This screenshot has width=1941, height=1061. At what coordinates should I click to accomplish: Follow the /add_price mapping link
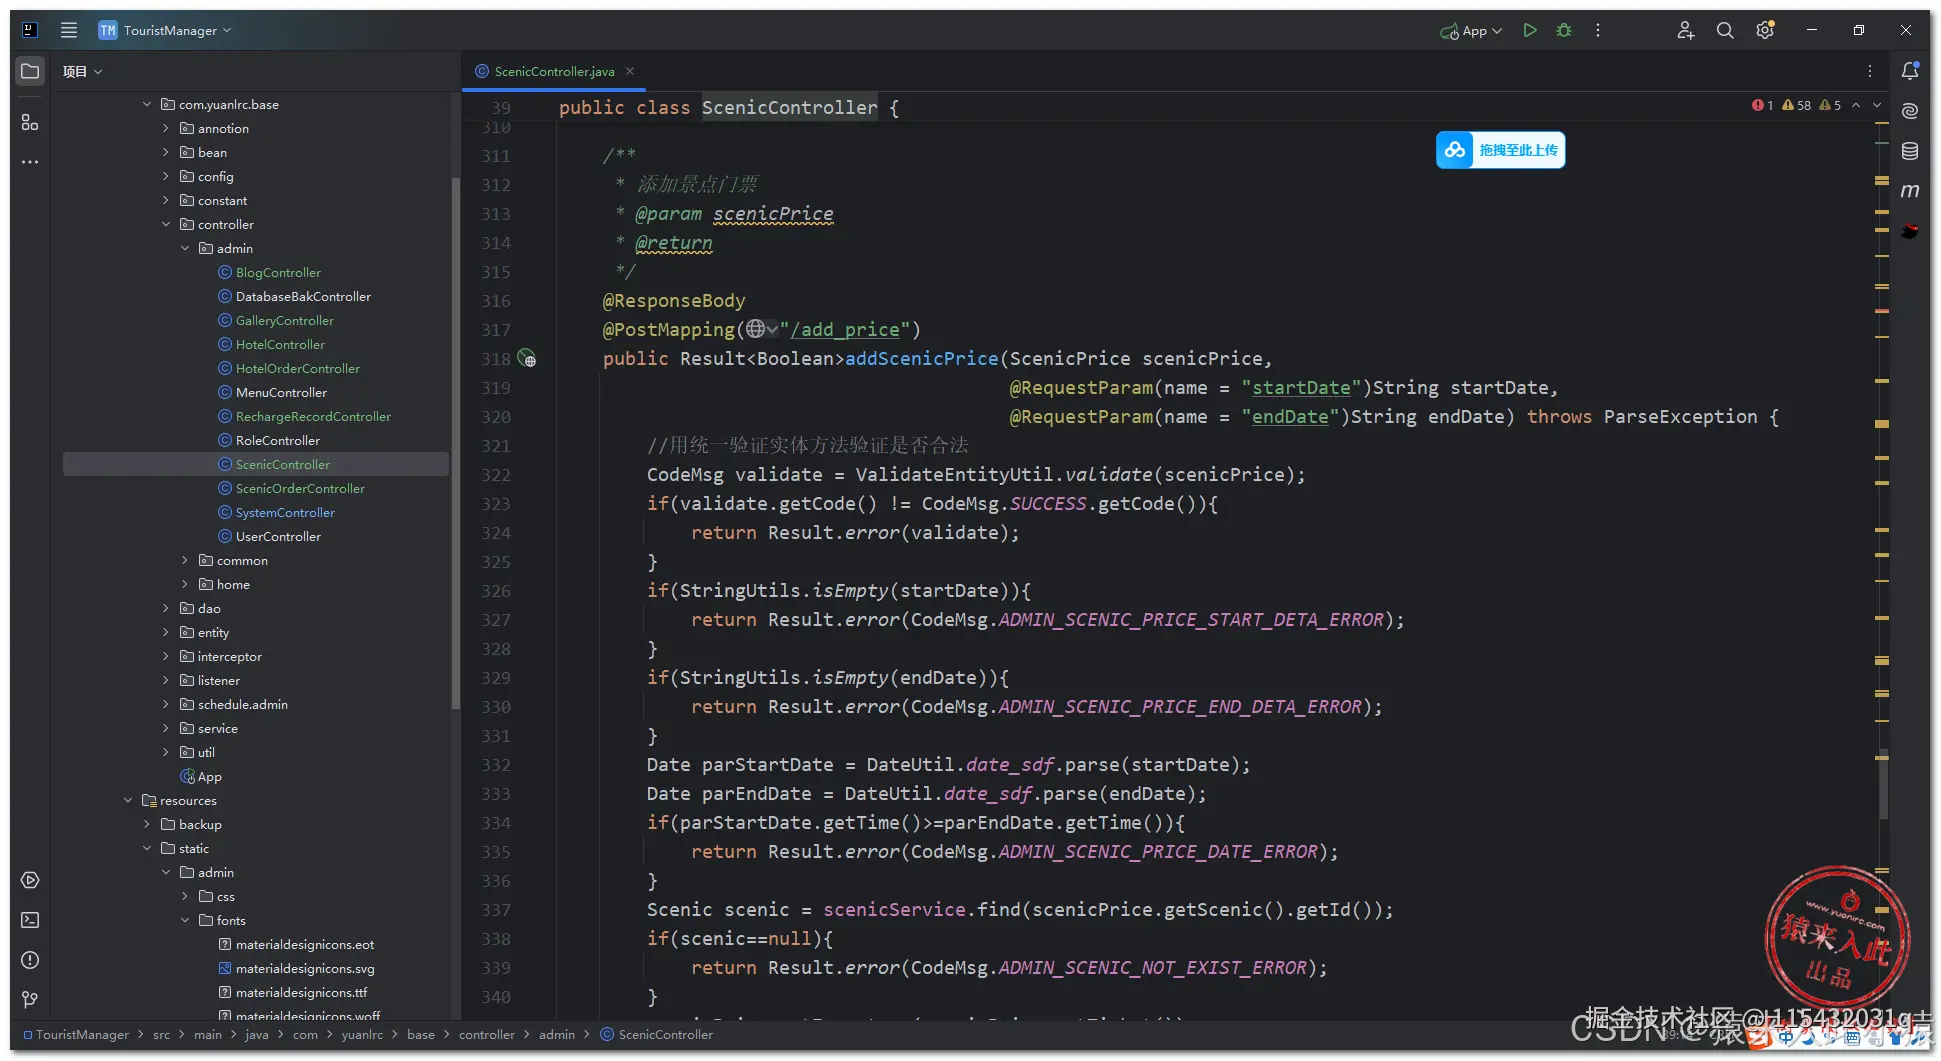(845, 329)
